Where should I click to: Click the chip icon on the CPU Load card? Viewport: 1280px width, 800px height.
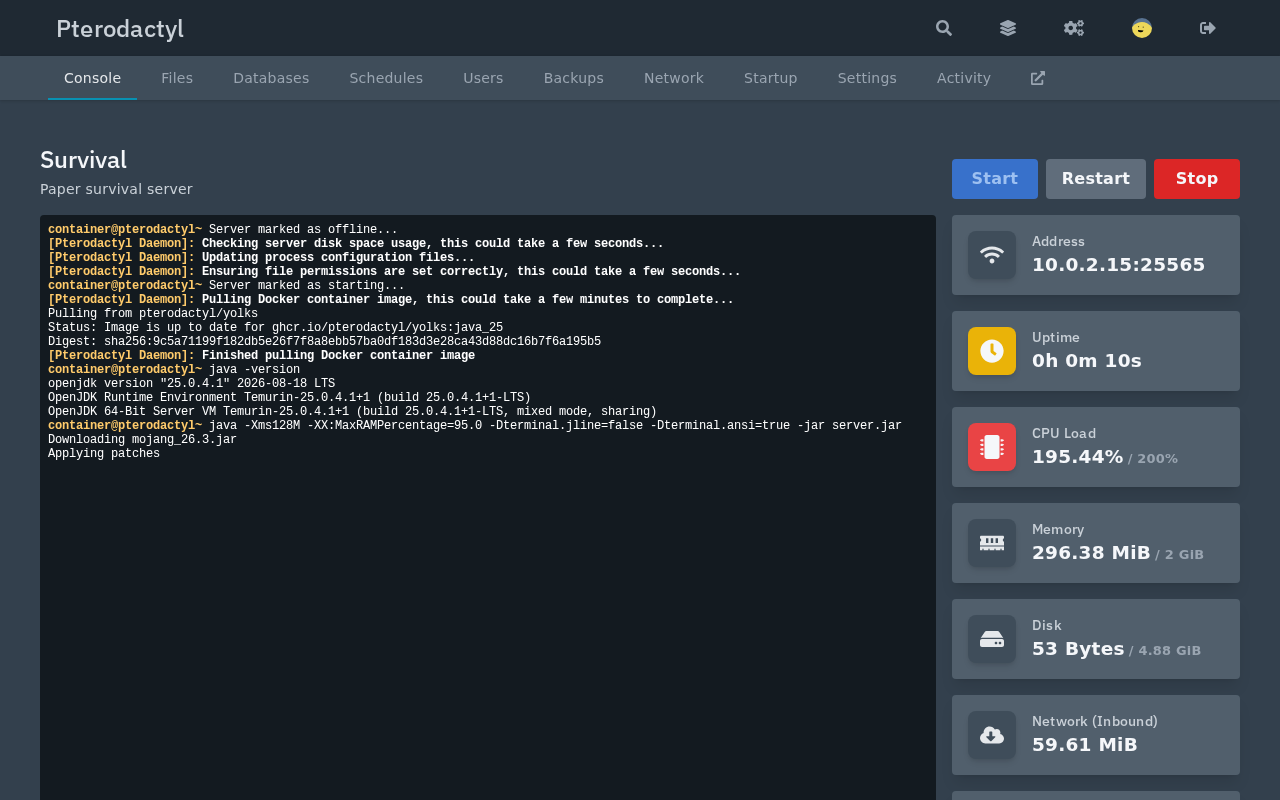(992, 447)
